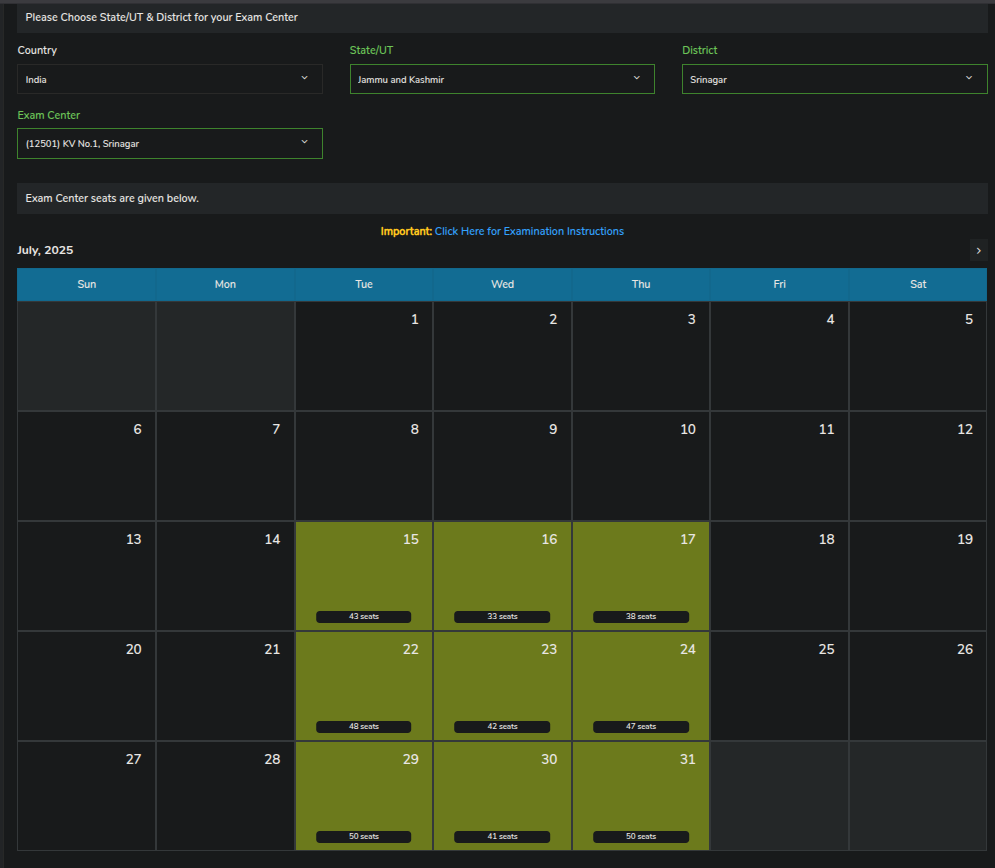Select July 15 with 43 seats
Viewport: 995px width, 868px height.
click(364, 576)
